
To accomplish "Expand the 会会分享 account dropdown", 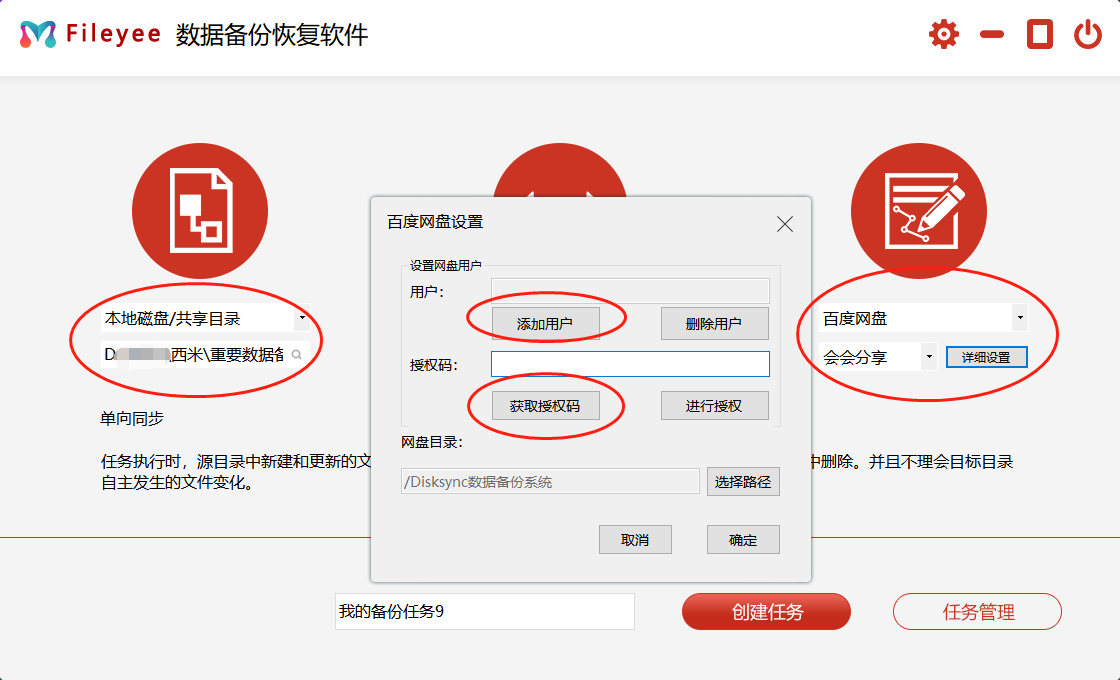I will [929, 357].
